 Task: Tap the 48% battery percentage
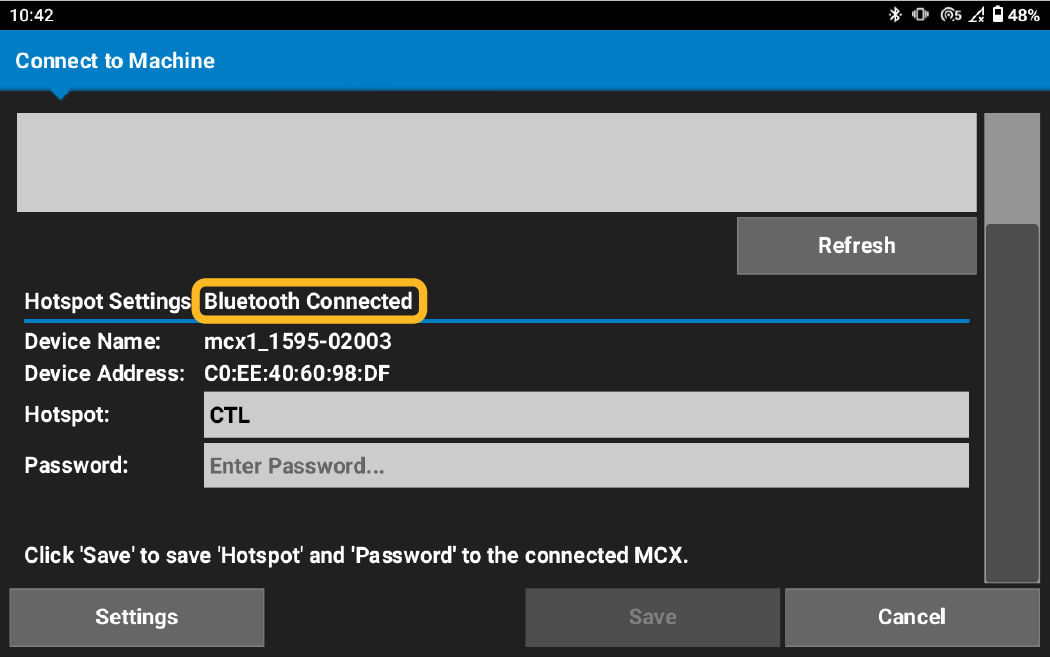tap(1023, 15)
